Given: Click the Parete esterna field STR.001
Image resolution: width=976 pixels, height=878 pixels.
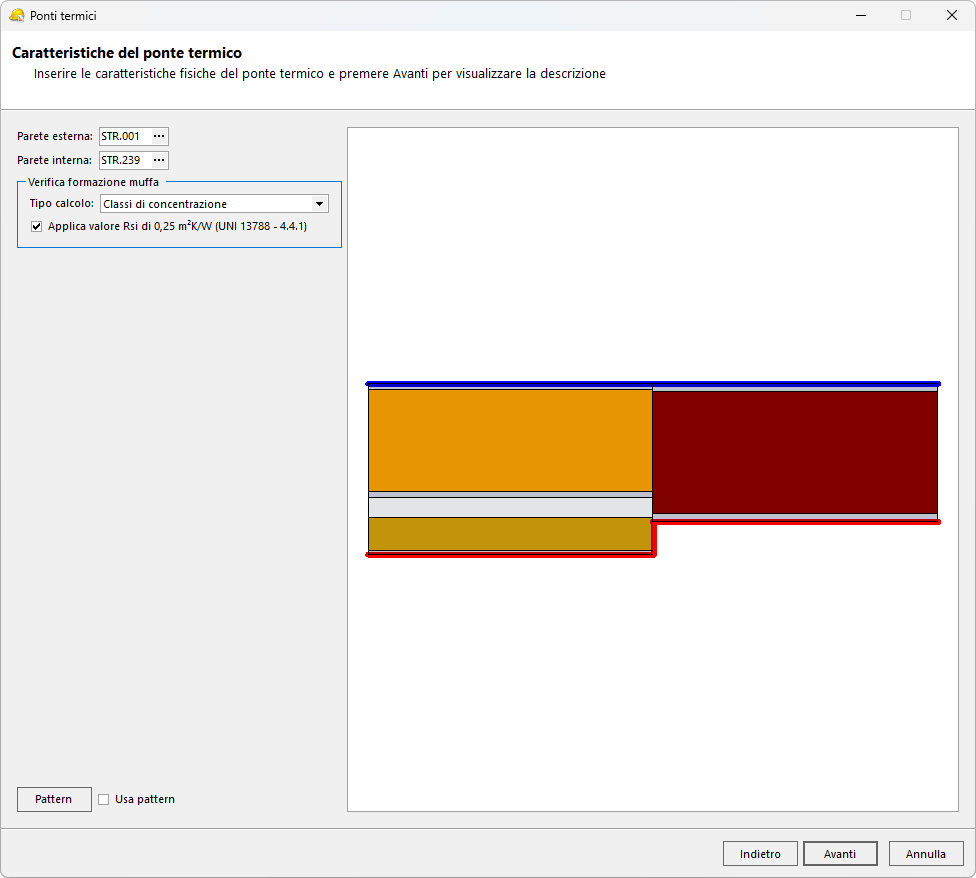Looking at the screenshot, I should (123, 136).
